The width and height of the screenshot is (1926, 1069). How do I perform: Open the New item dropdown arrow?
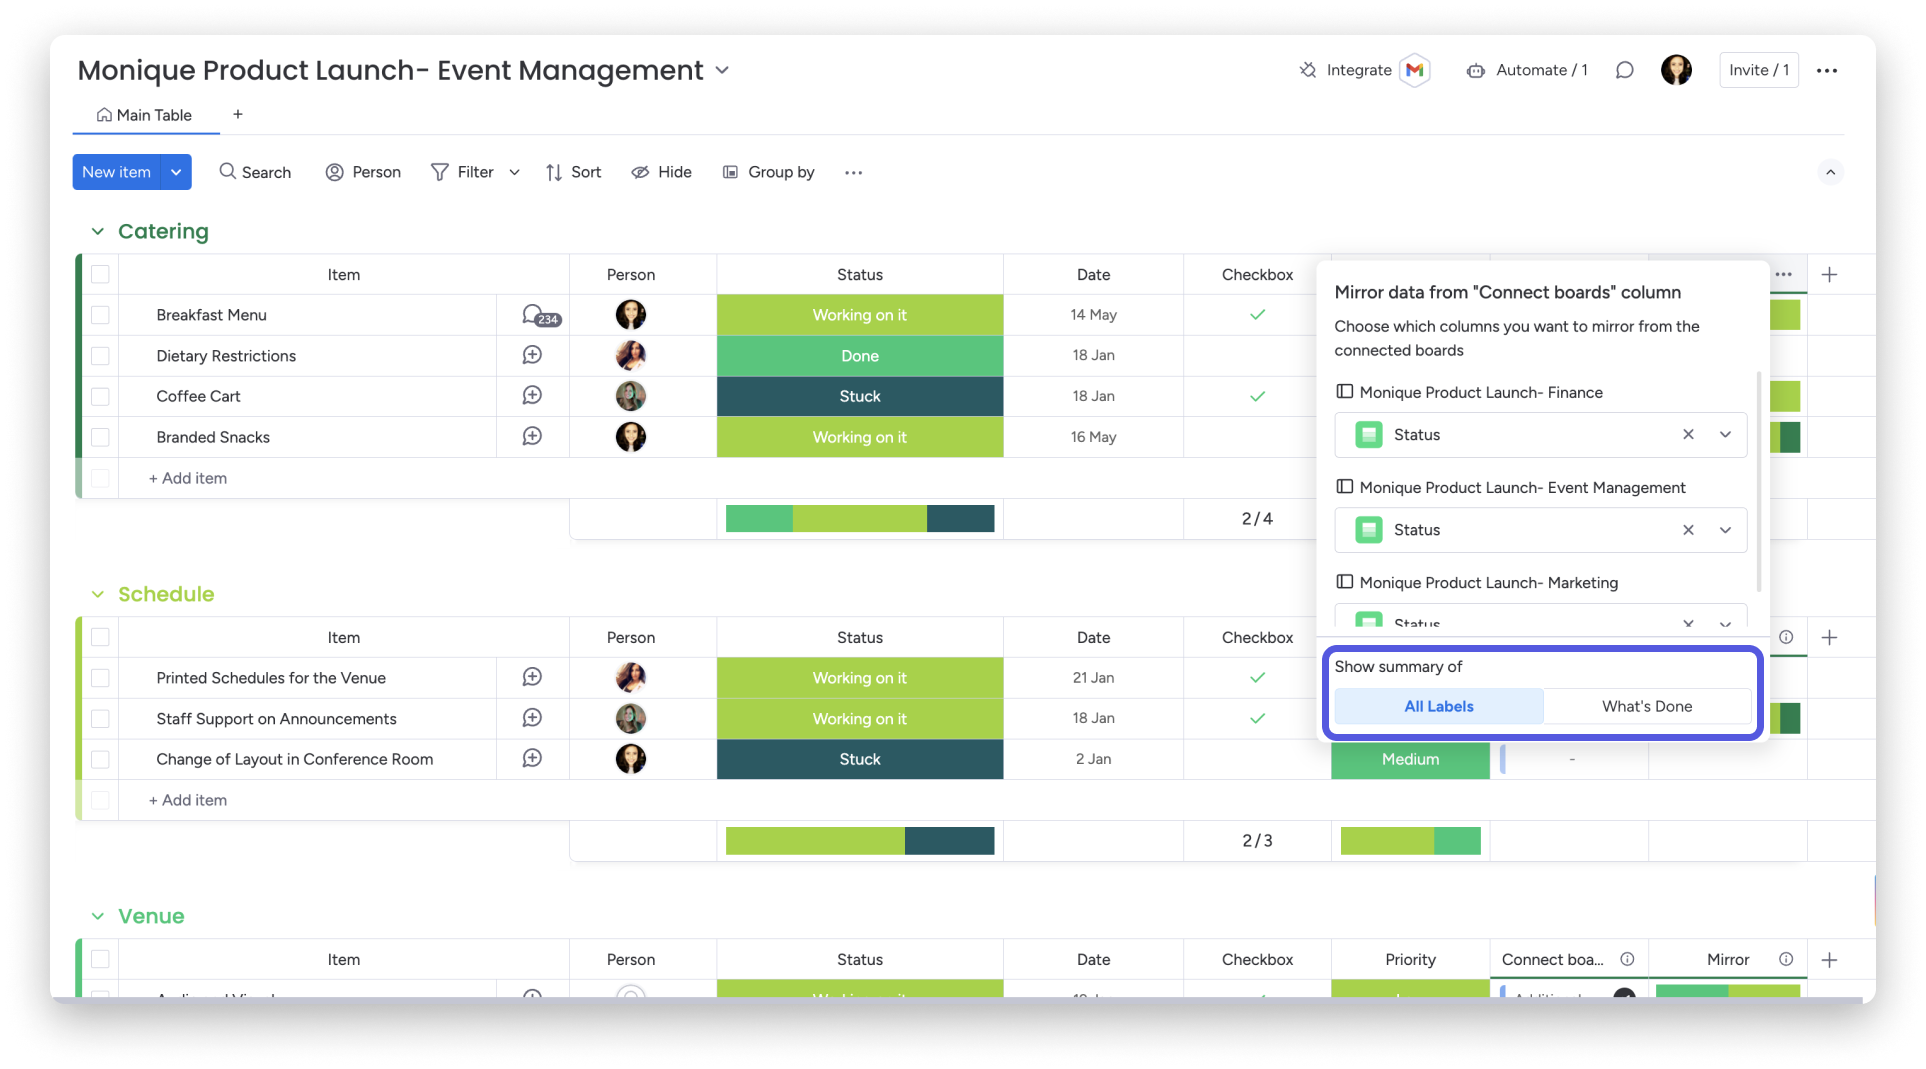tap(176, 172)
